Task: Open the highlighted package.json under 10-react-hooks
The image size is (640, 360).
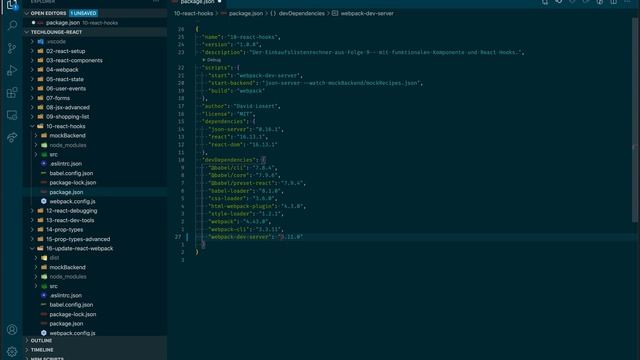Action: 96,192
